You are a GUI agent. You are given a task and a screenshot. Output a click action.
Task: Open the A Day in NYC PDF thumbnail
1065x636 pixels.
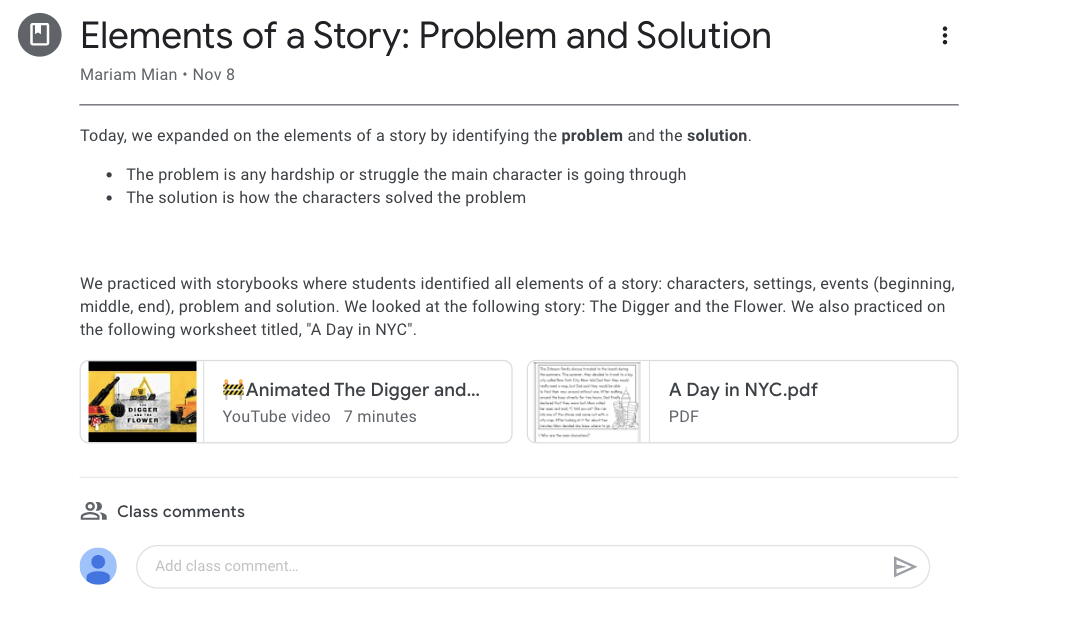[x=587, y=401]
